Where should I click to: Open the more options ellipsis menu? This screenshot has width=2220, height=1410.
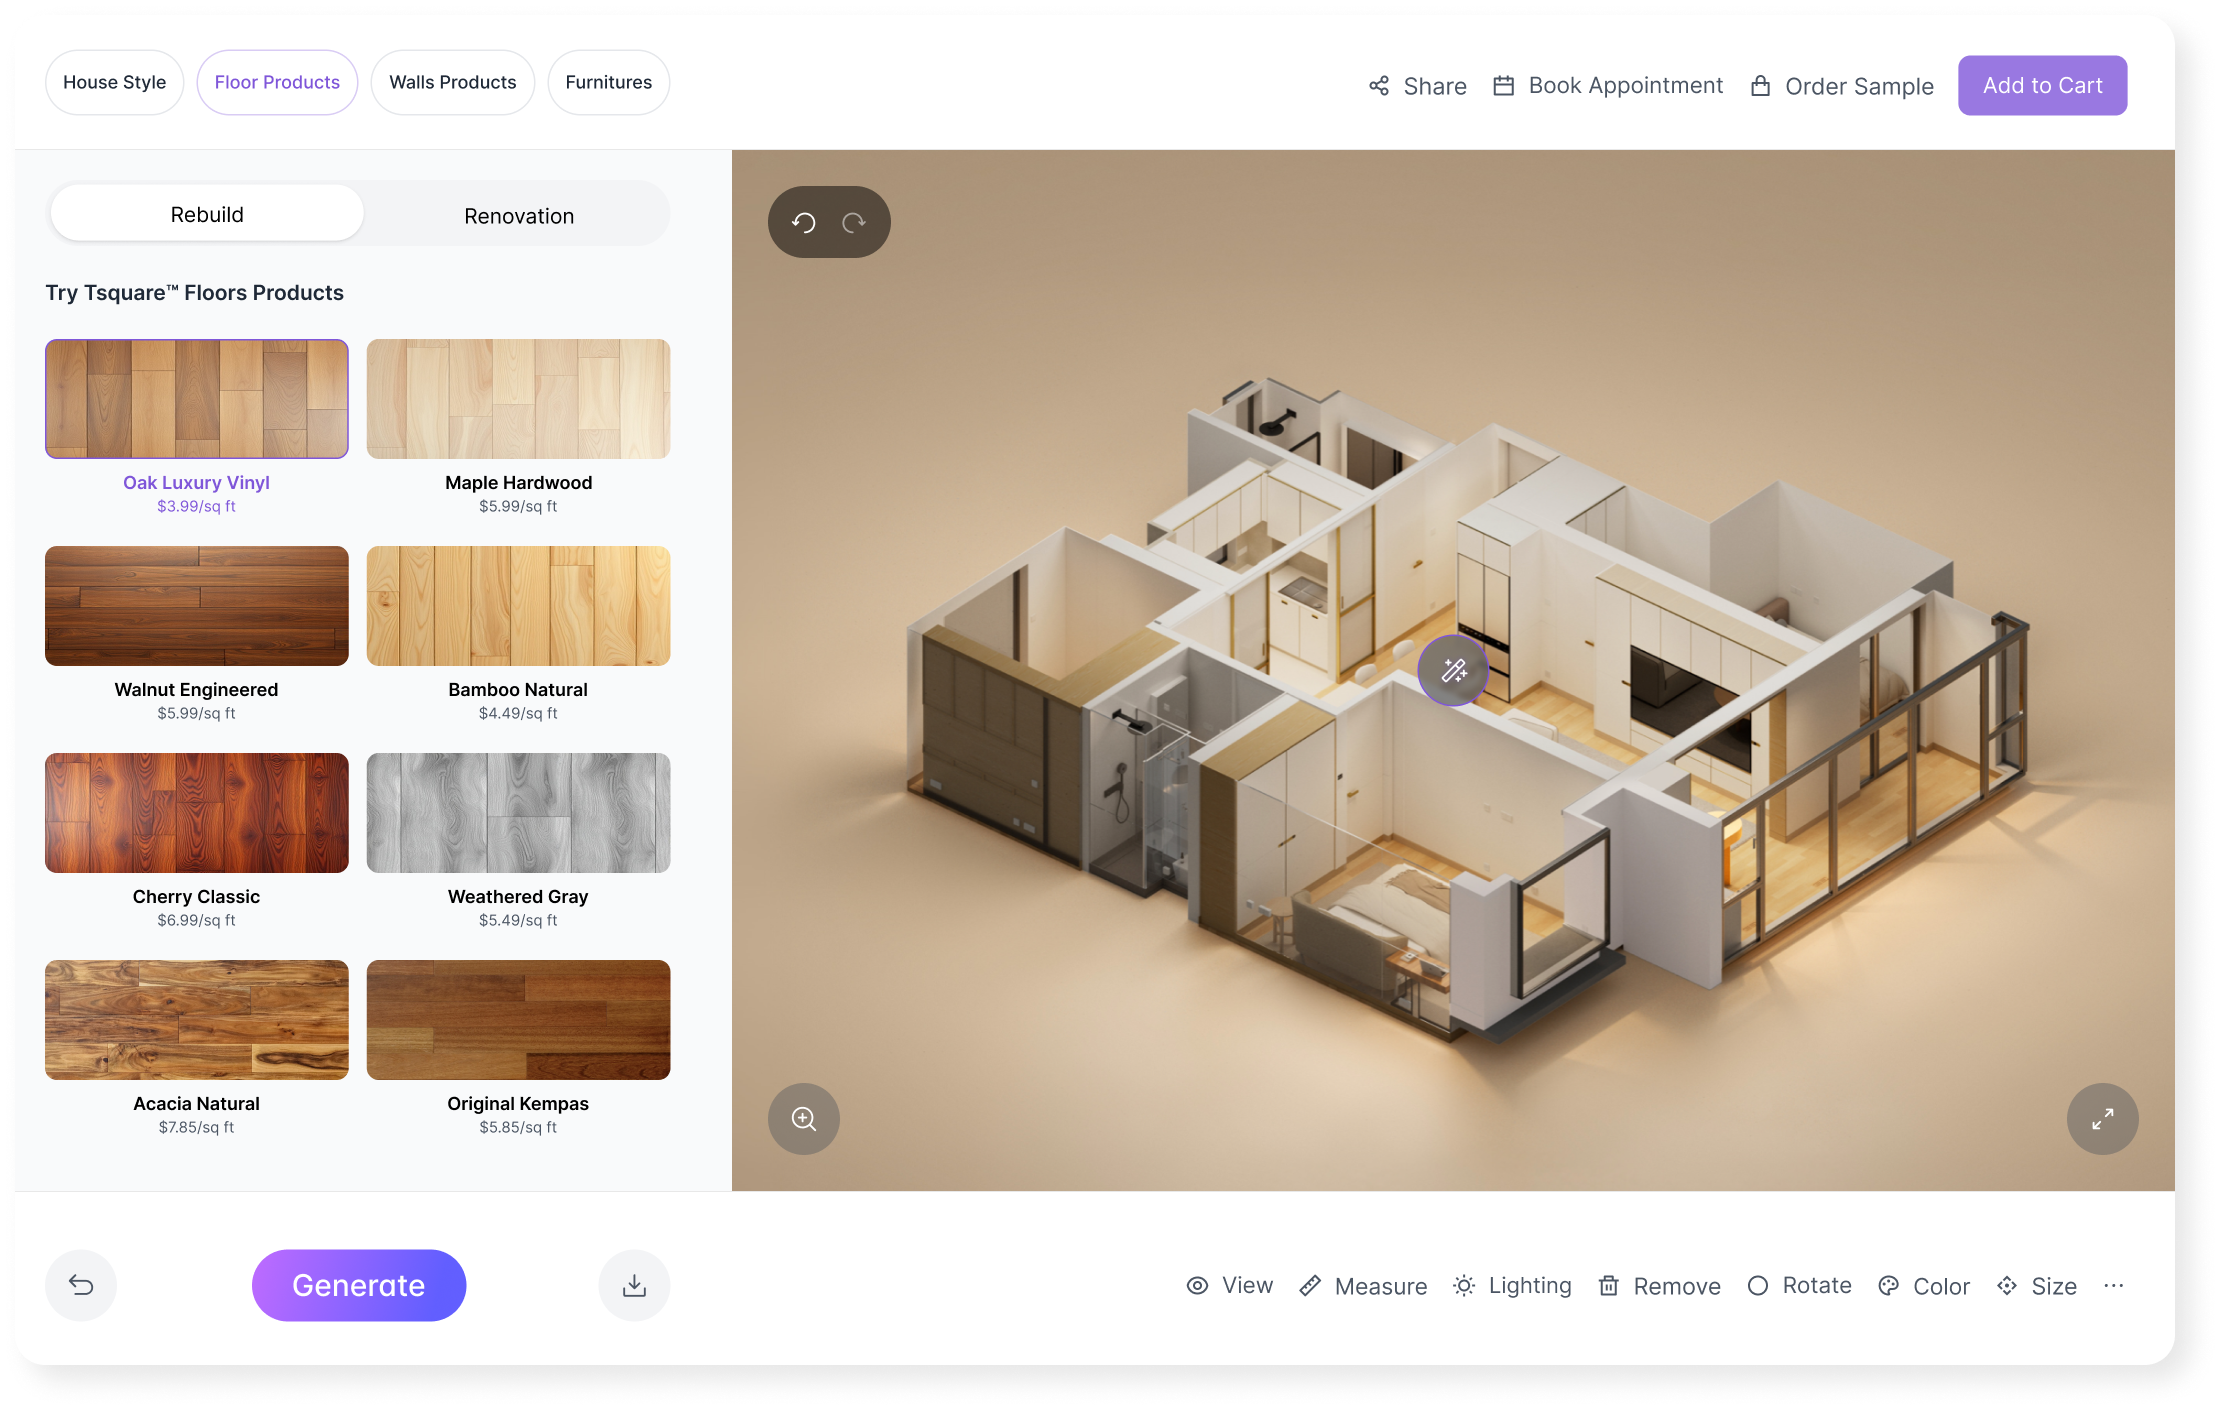click(x=2113, y=1286)
